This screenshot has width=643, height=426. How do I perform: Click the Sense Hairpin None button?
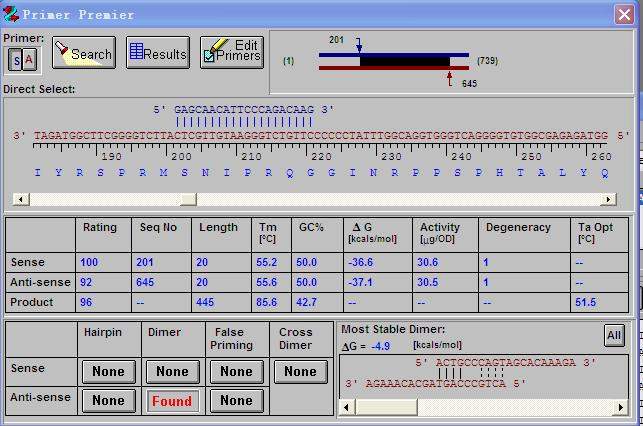109,371
